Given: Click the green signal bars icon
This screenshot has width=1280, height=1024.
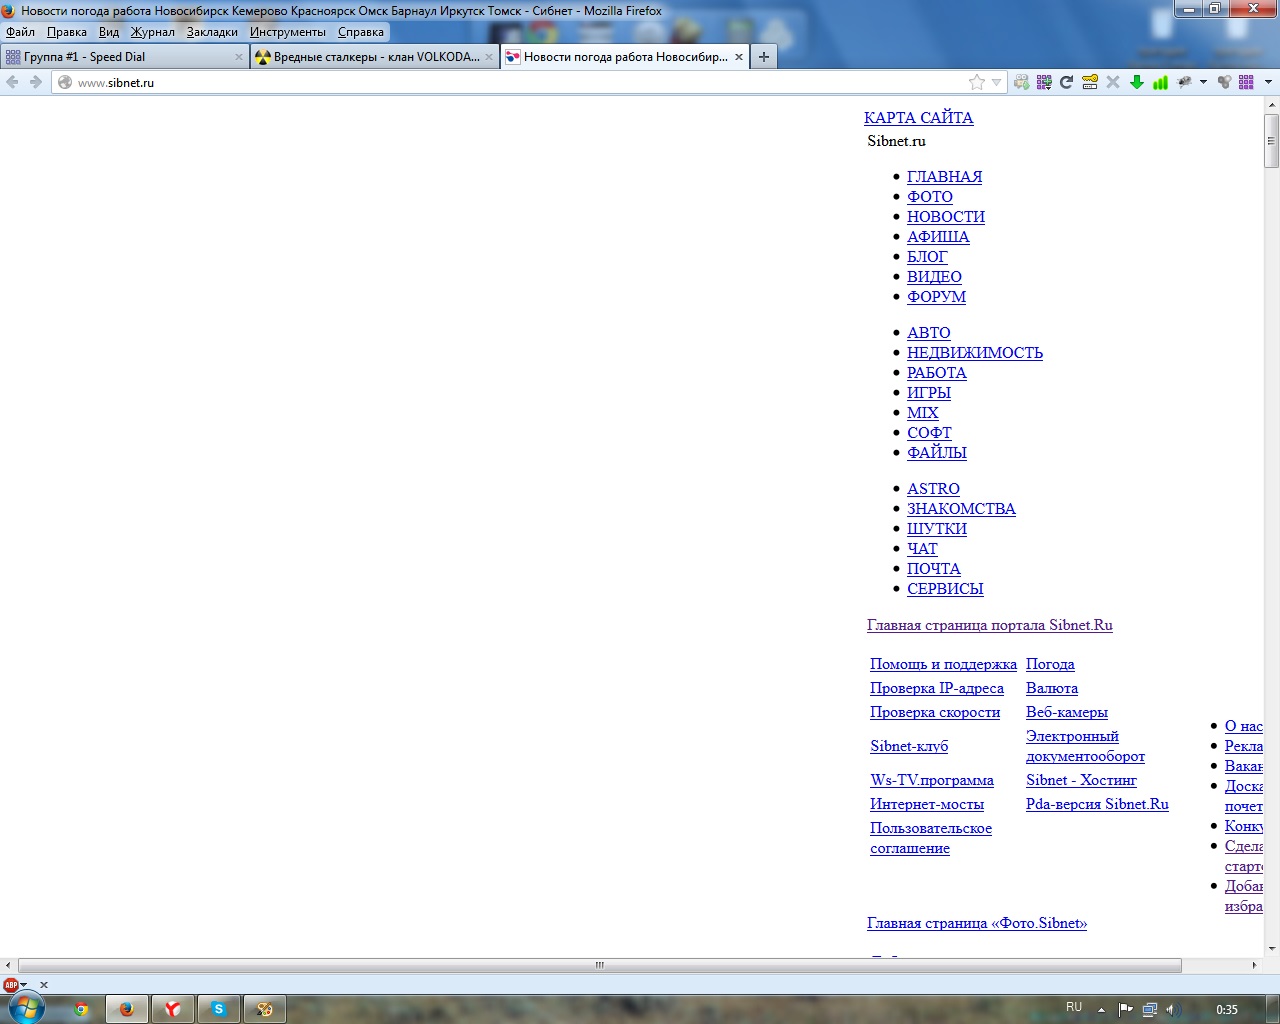Looking at the screenshot, I should 1160,82.
